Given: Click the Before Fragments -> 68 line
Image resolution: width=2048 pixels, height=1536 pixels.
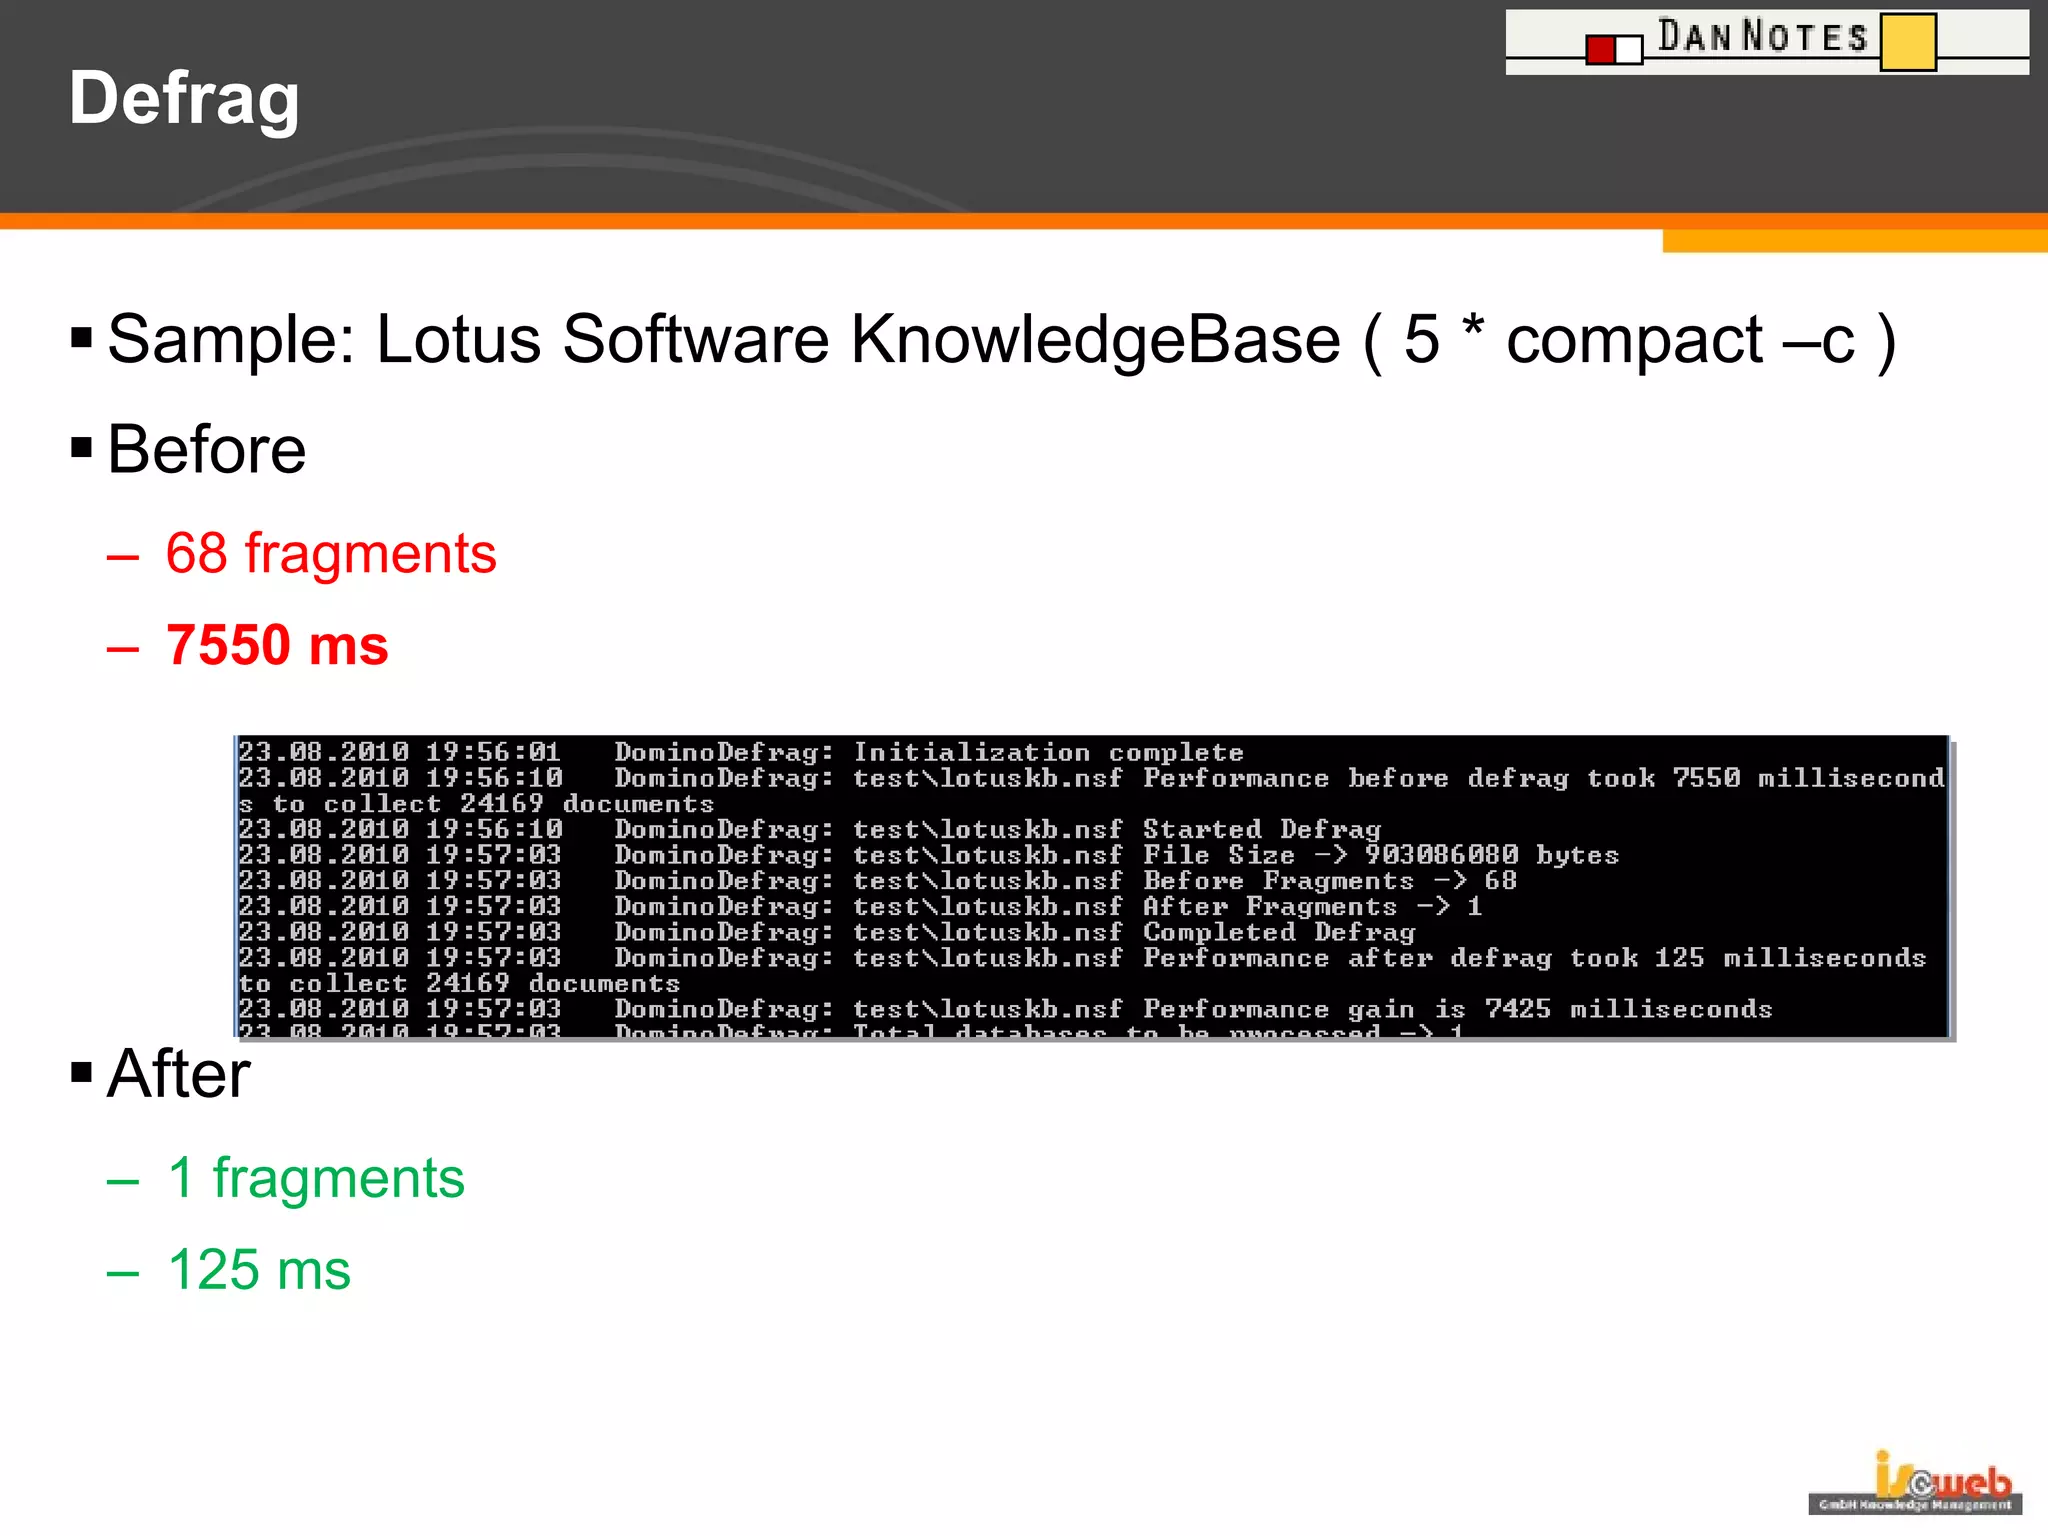Looking at the screenshot, I should [x=877, y=881].
